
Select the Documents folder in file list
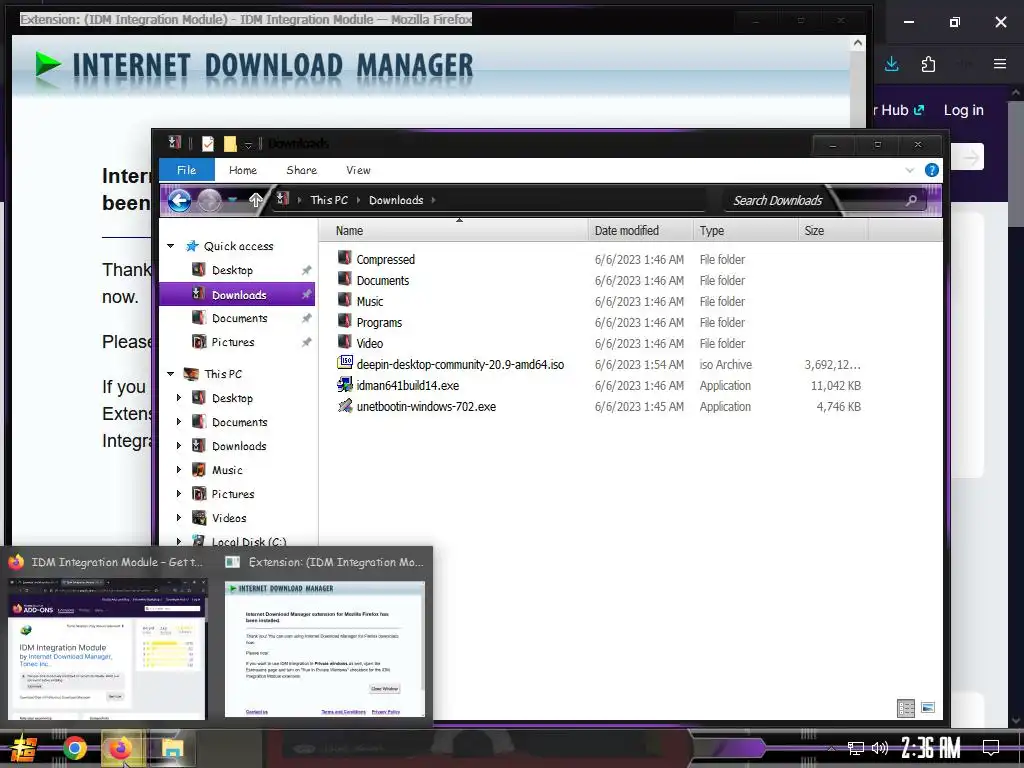pos(383,281)
